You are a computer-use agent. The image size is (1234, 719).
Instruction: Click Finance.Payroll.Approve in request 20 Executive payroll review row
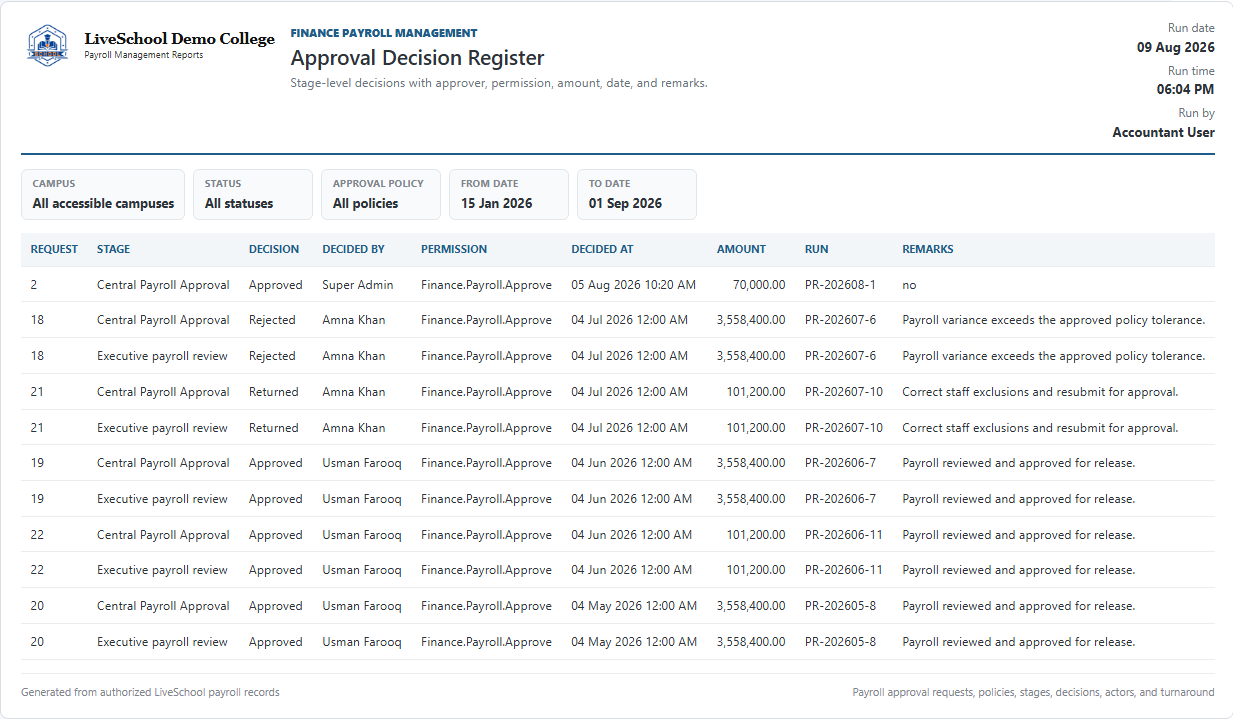click(x=486, y=642)
